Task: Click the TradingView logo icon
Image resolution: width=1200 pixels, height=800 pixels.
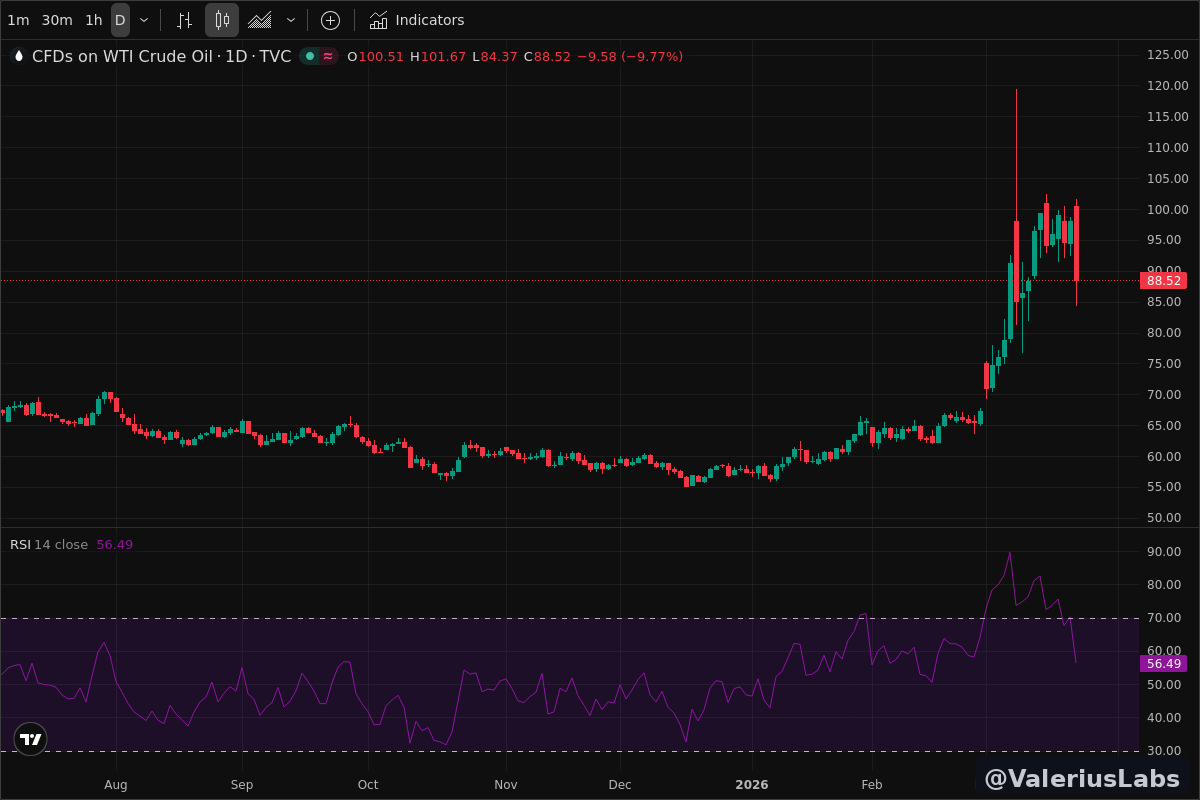Action: (x=31, y=739)
